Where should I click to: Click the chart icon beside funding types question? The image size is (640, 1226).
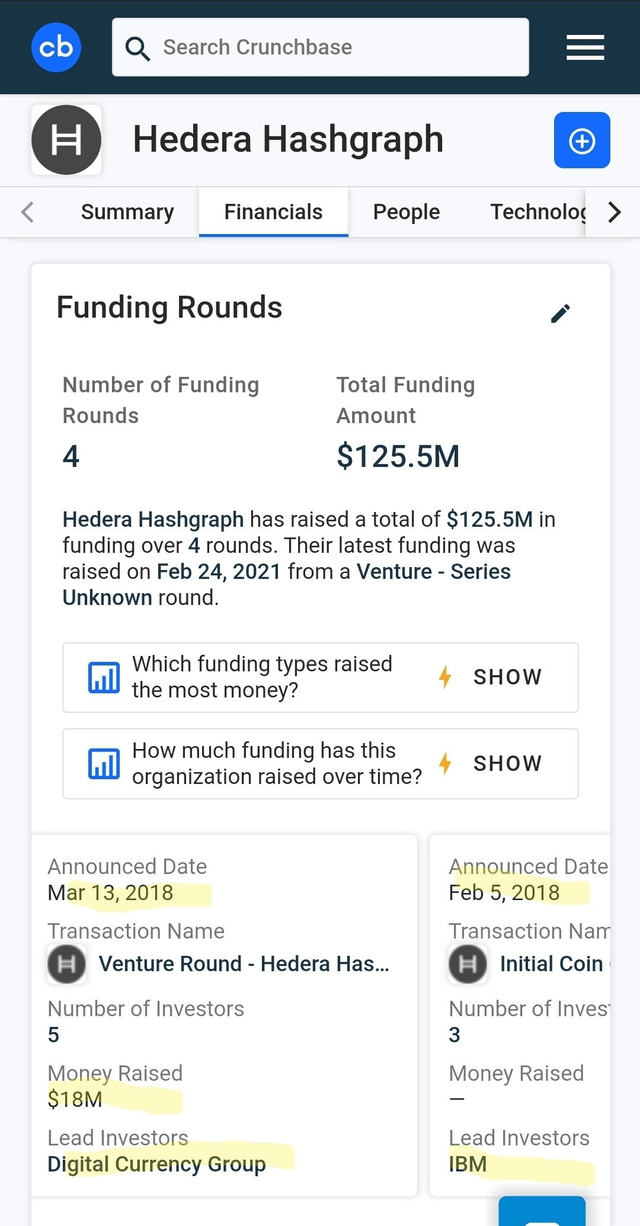104,677
